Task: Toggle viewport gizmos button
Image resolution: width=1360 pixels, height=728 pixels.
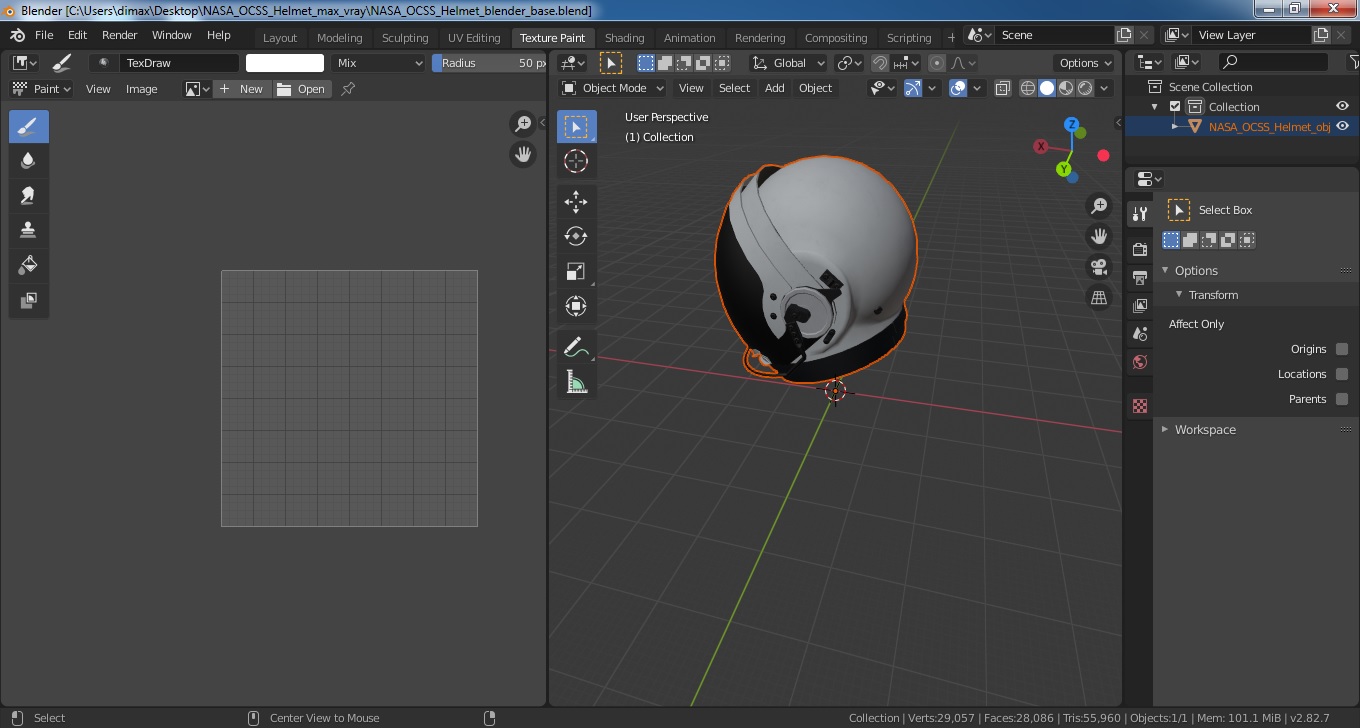Action: [x=913, y=88]
